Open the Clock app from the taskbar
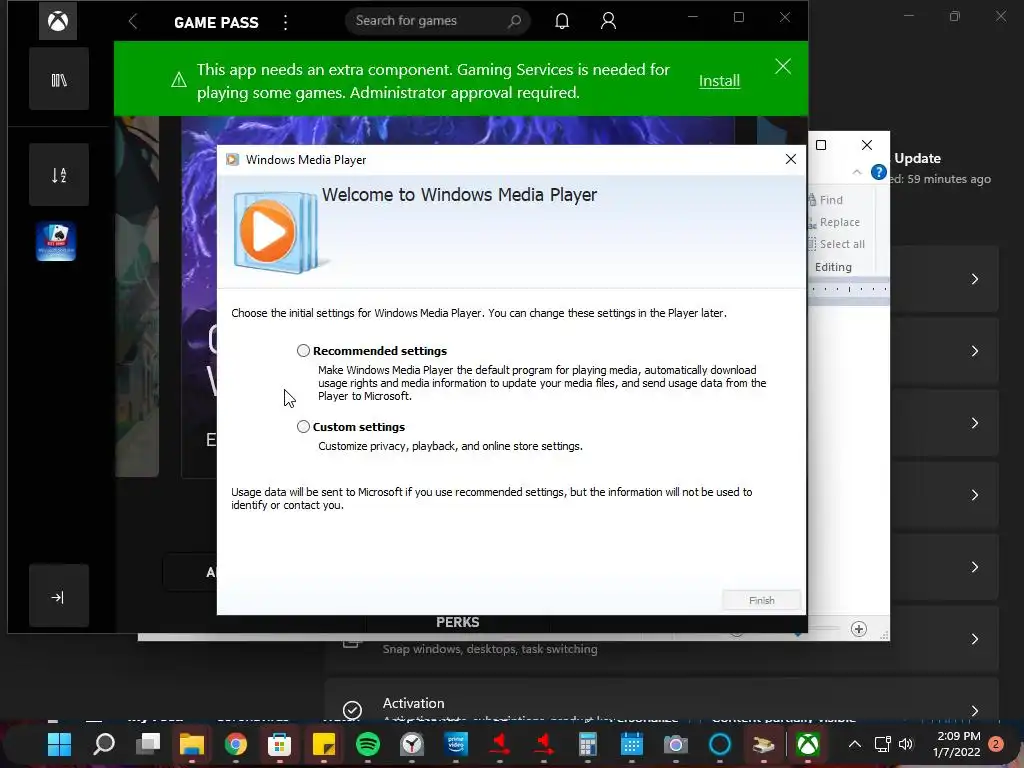Image resolution: width=1024 pixels, height=768 pixels. 412,744
